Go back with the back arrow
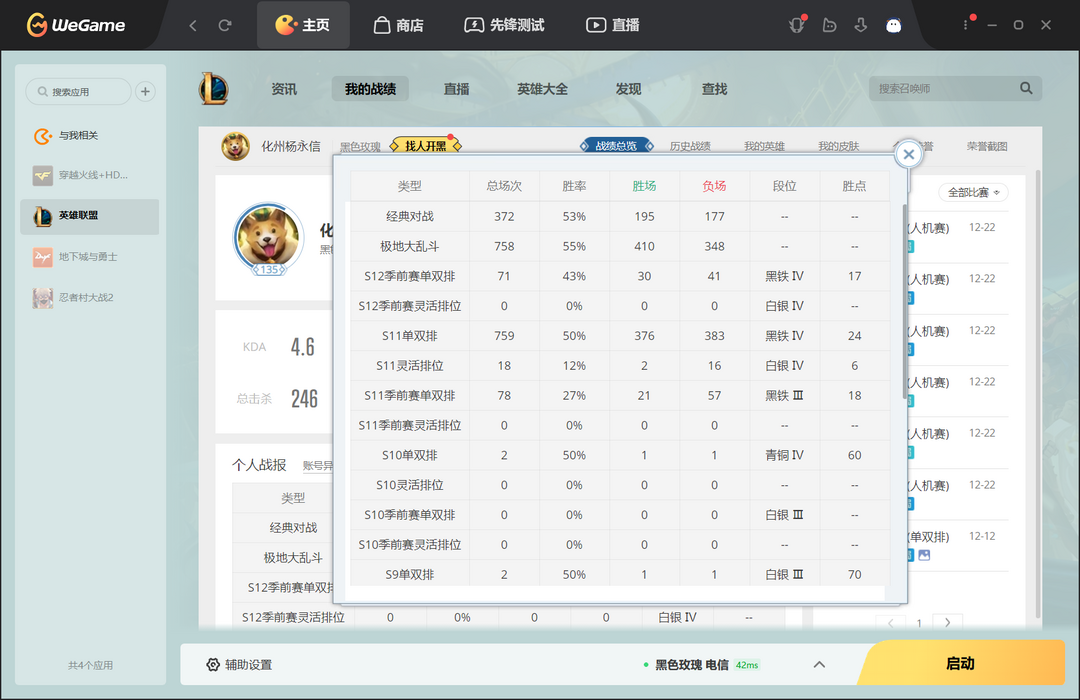Screen dimensions: 1080x700 coord(193,25)
